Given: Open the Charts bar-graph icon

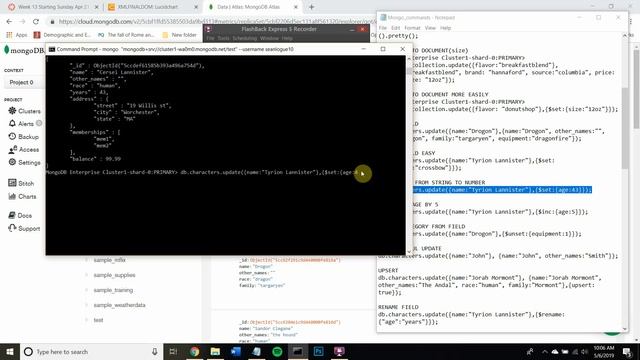Looking at the screenshot, I should click(12, 196).
